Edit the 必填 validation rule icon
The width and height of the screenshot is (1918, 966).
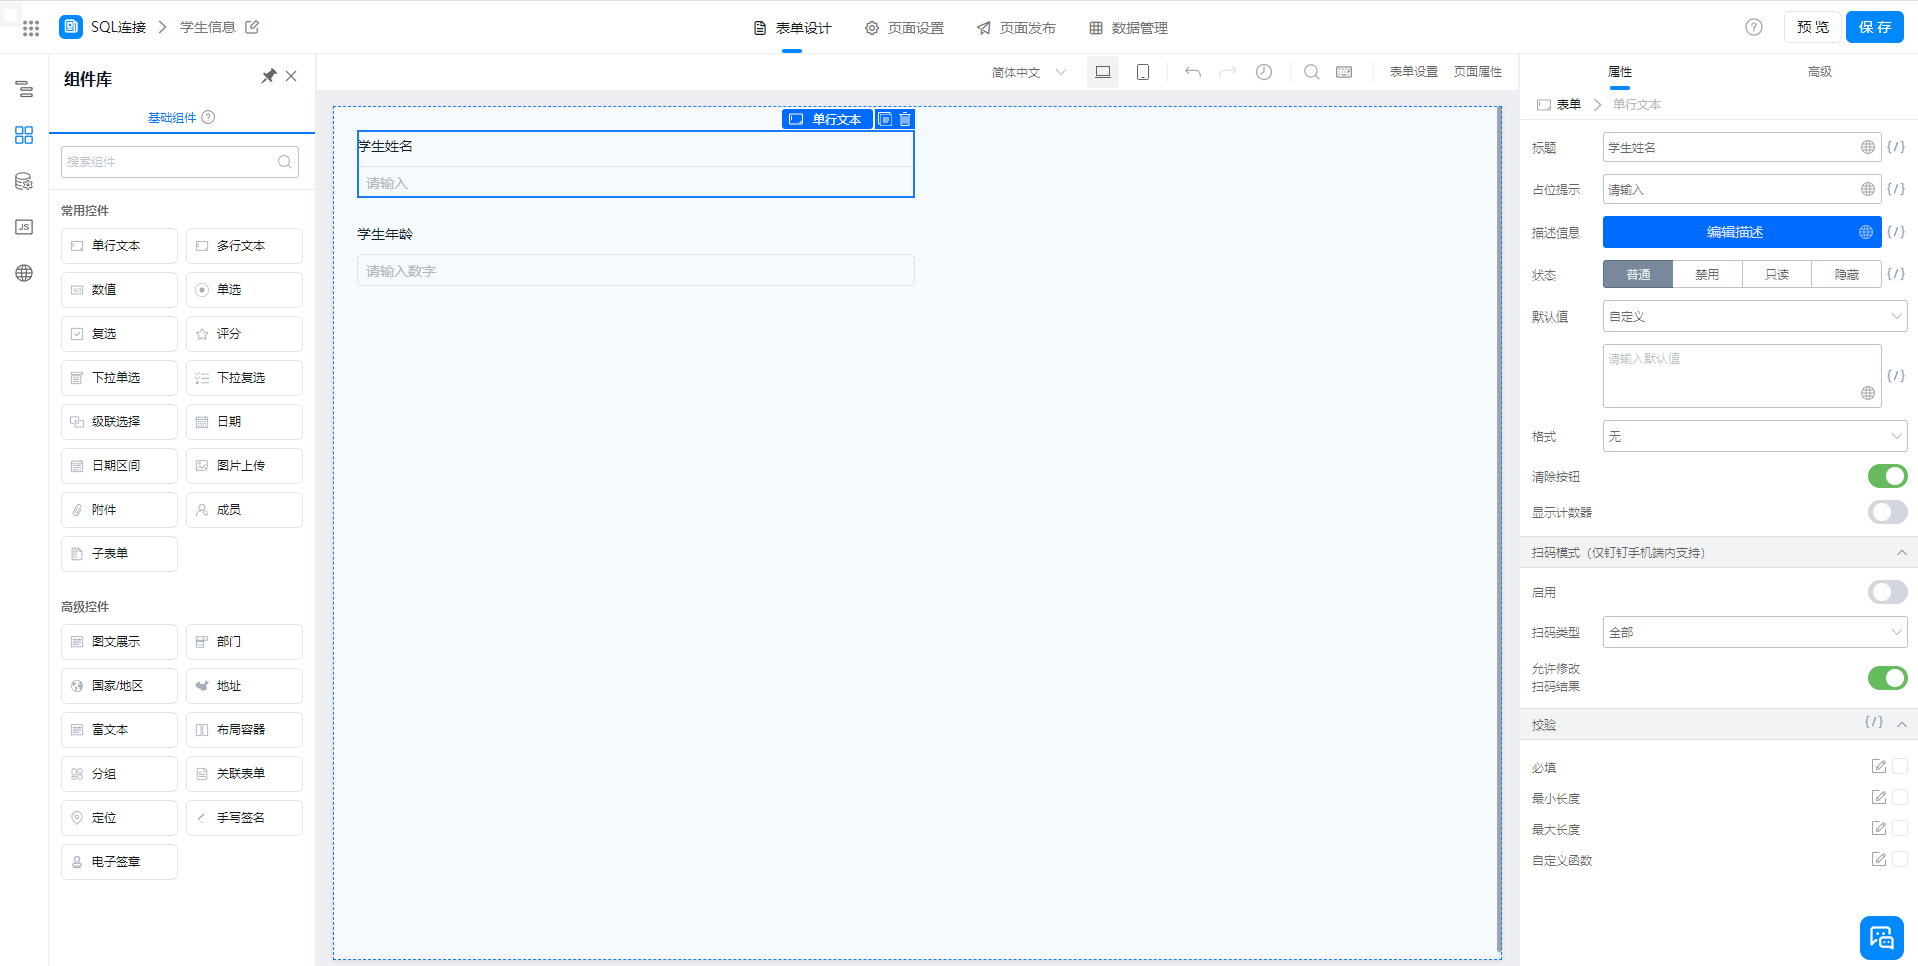(1879, 767)
